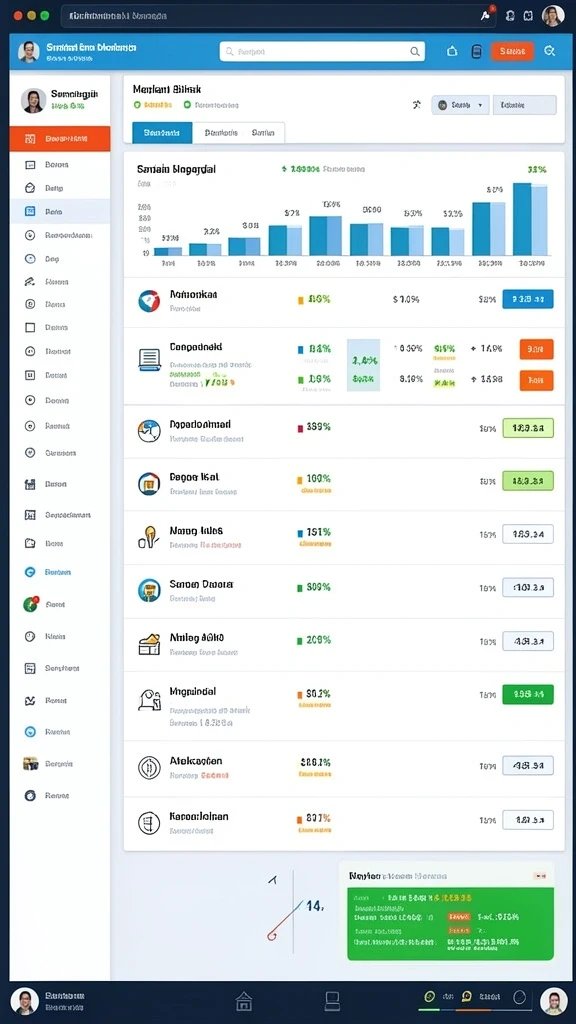The image size is (576, 1024).
Task: Focus the white search field in header
Action: pos(322,51)
